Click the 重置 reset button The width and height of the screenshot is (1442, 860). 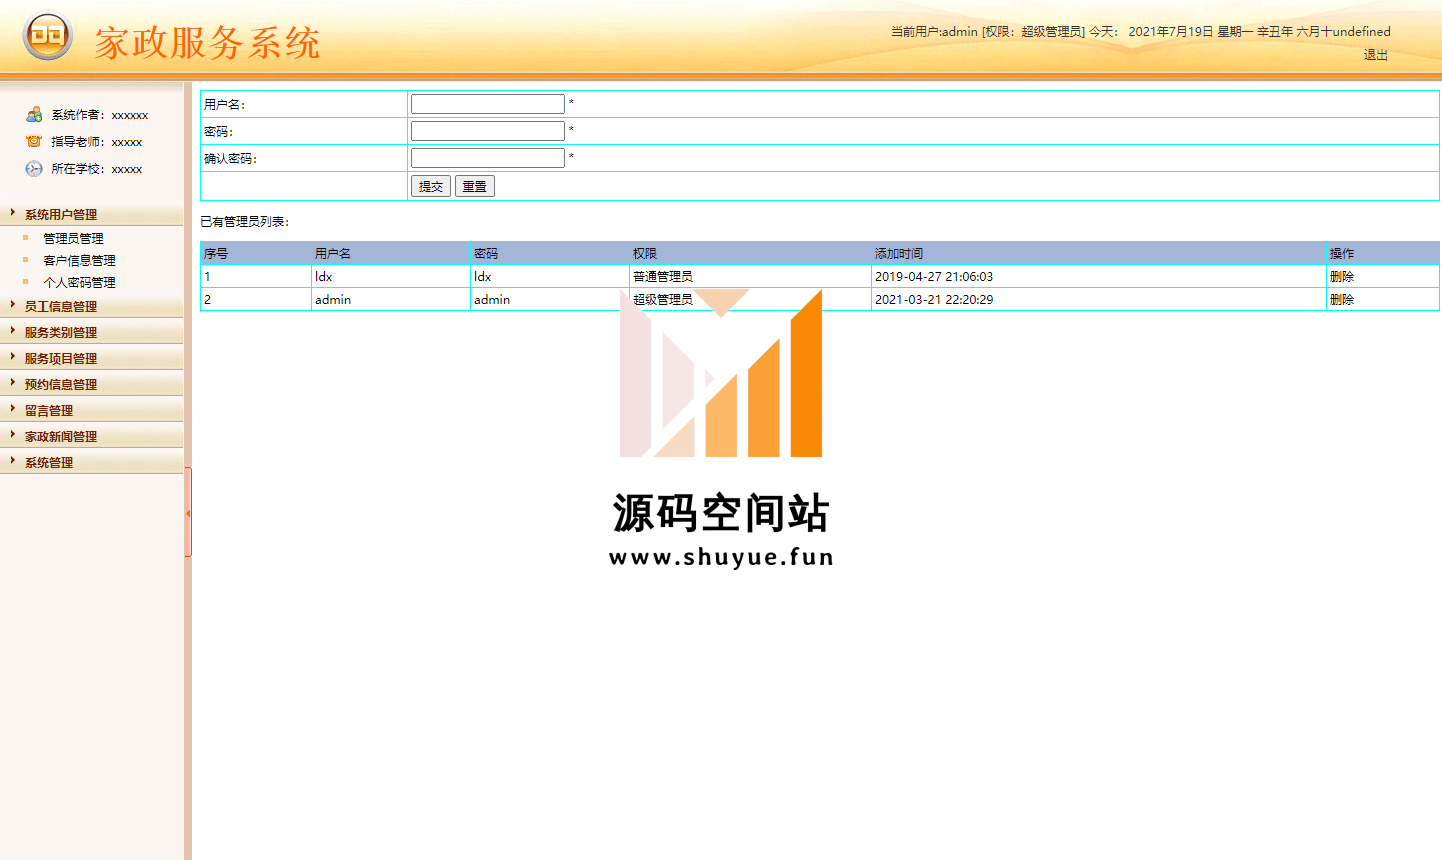click(x=475, y=186)
